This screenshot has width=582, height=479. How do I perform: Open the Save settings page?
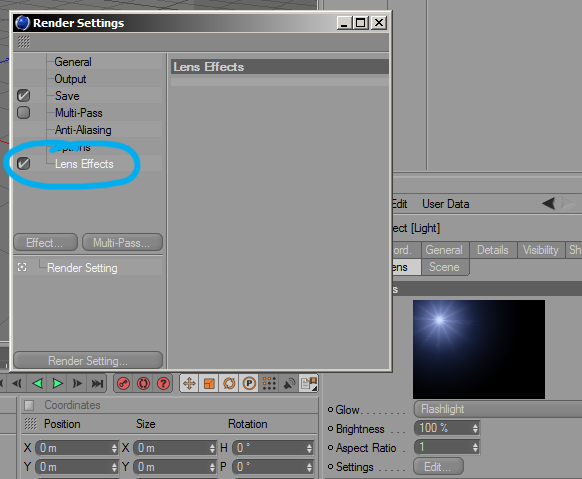pyautogui.click(x=67, y=96)
